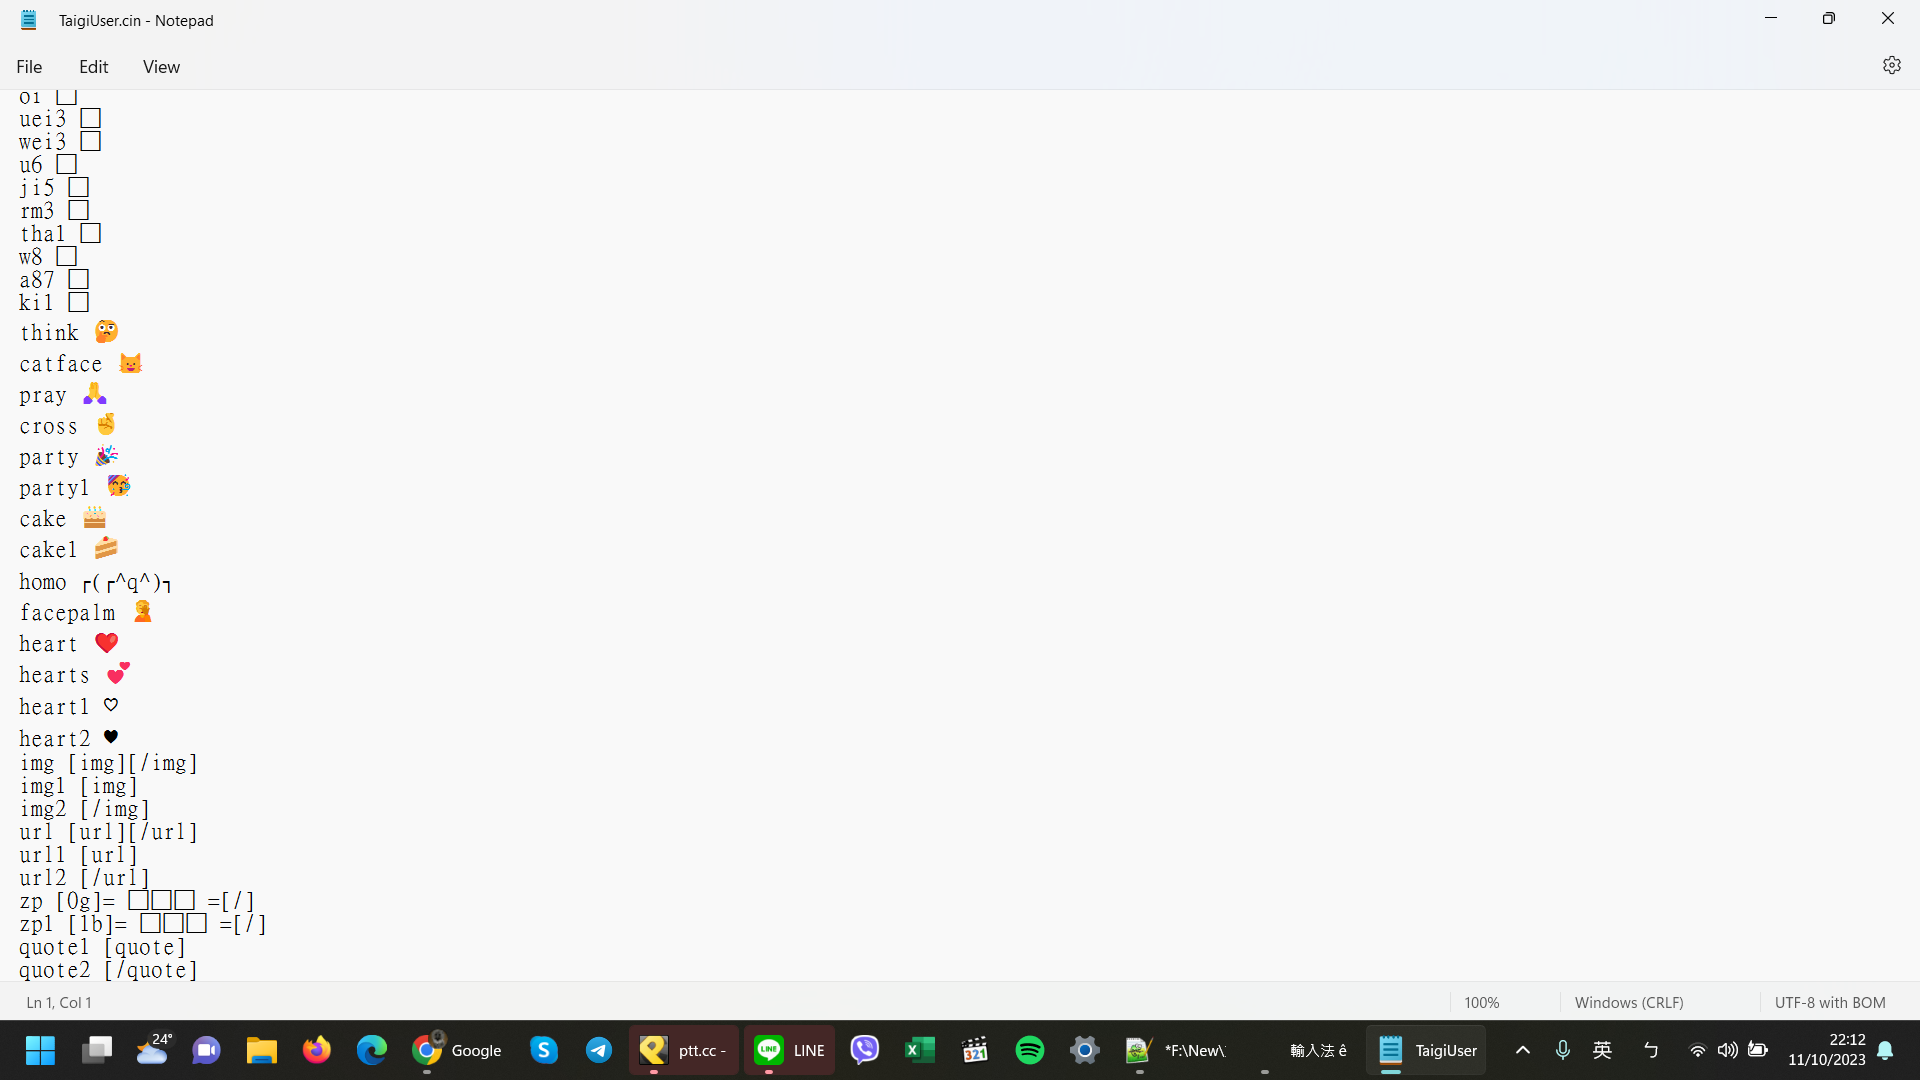Click the 'quote2 [/quote]' line
The width and height of the screenshot is (1920, 1080).
coord(108,970)
